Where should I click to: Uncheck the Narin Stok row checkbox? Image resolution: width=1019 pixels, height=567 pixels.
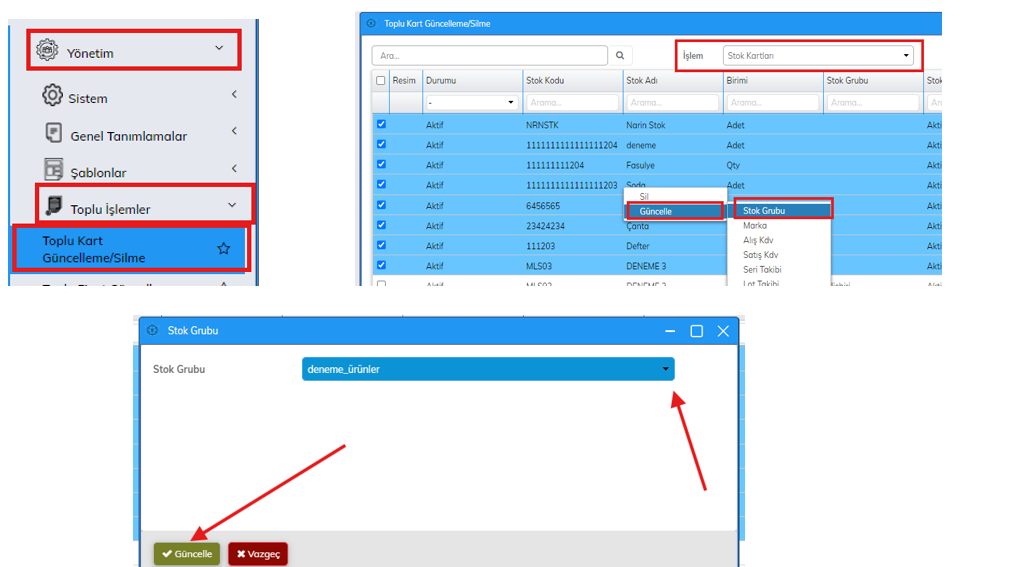[x=380, y=125]
